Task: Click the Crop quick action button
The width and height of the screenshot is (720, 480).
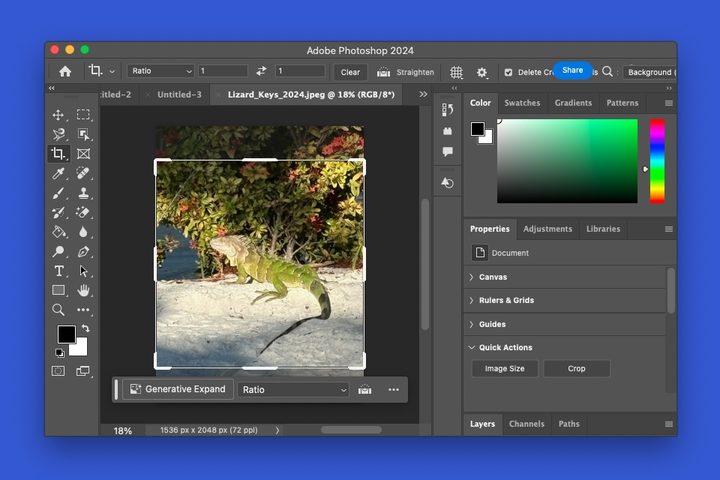Action: pos(576,368)
